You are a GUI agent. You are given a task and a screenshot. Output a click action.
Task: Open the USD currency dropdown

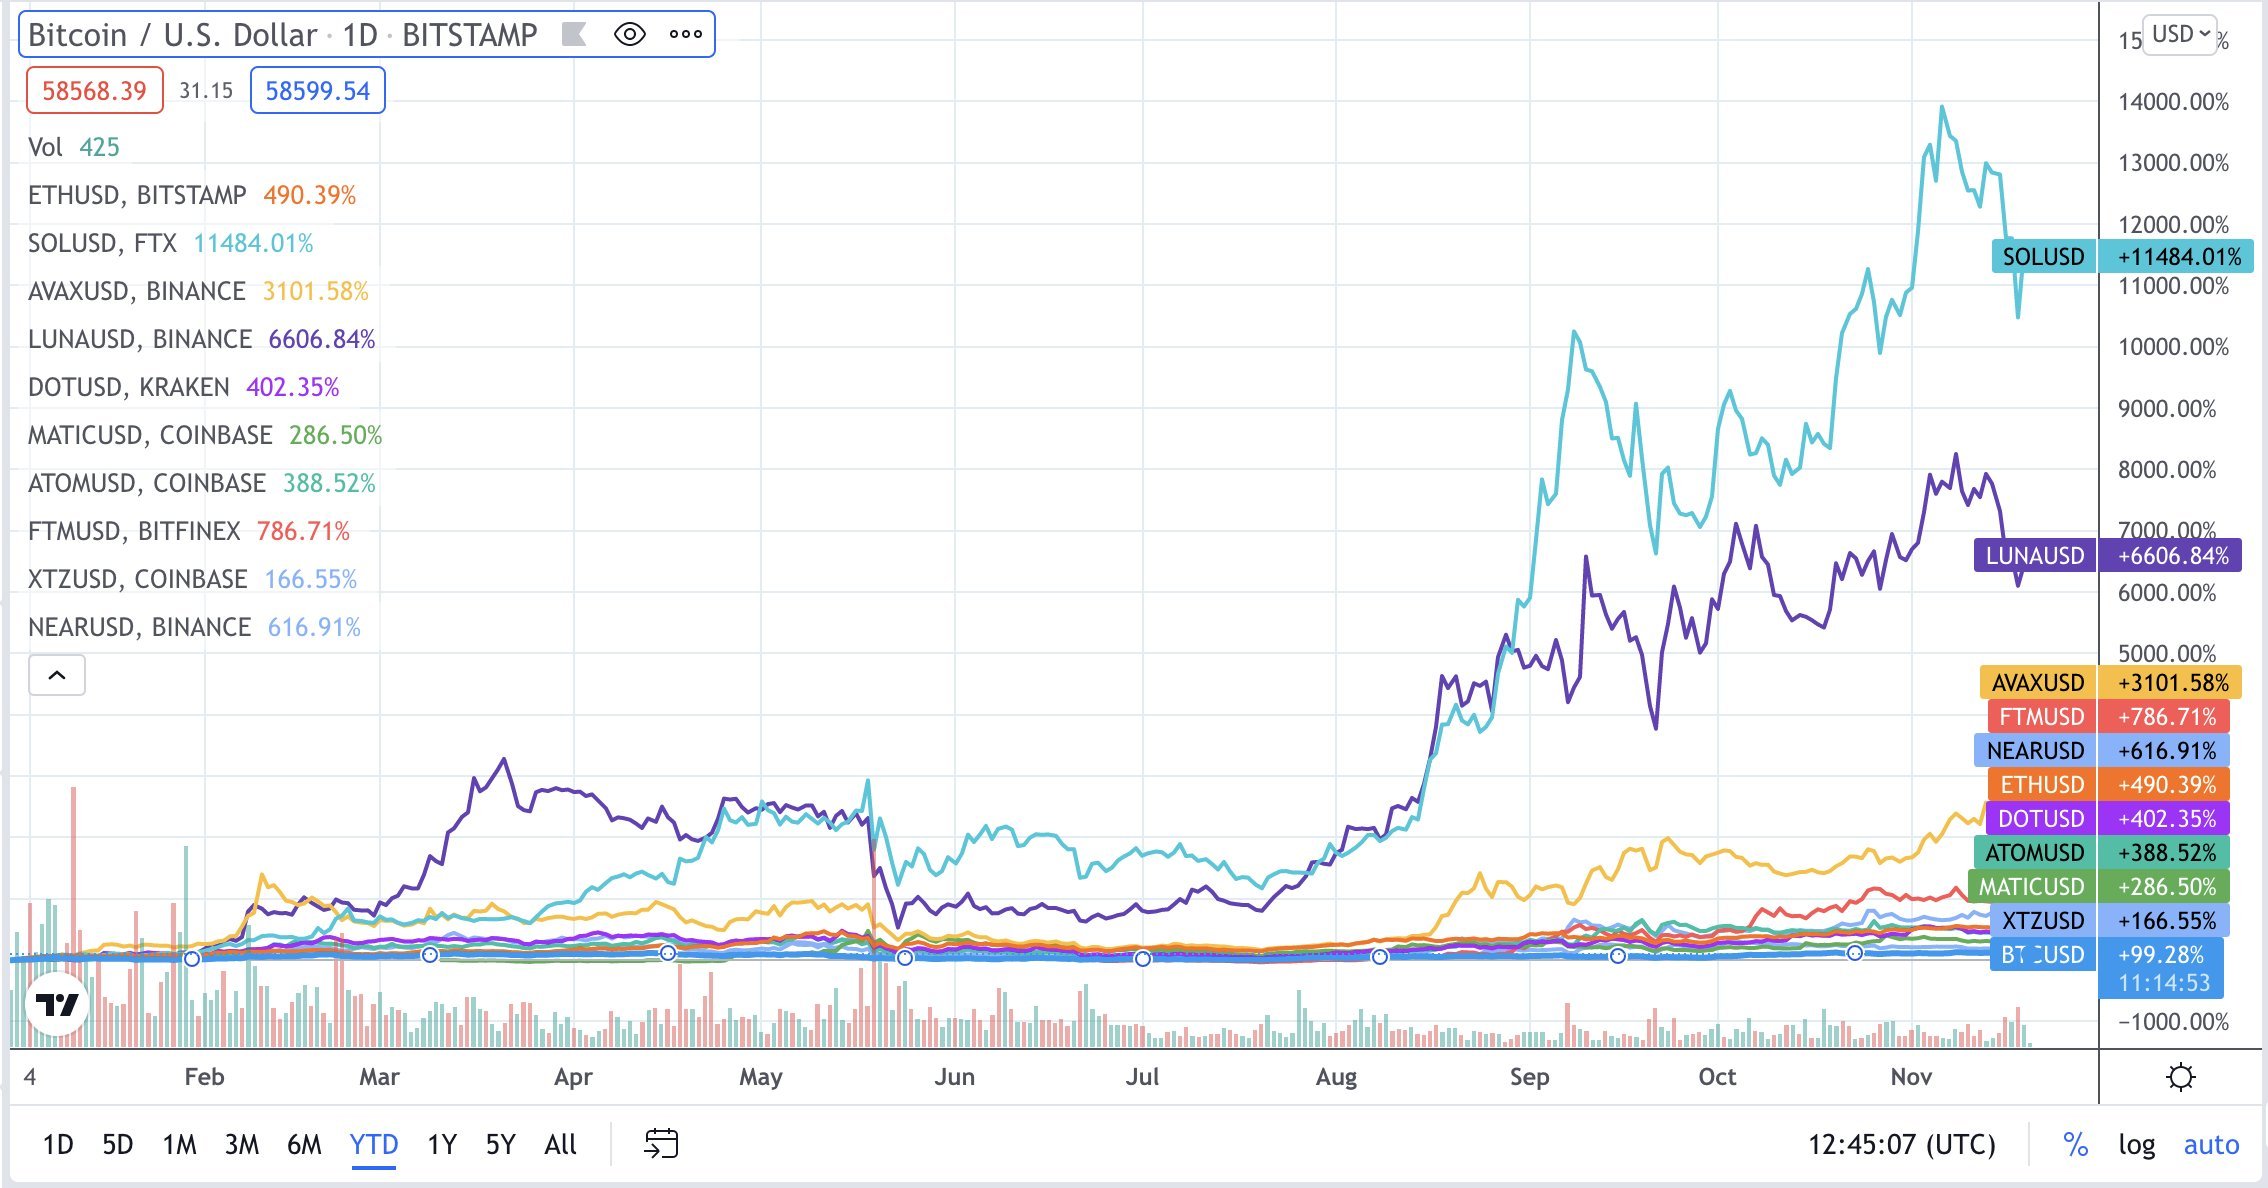click(x=2180, y=35)
